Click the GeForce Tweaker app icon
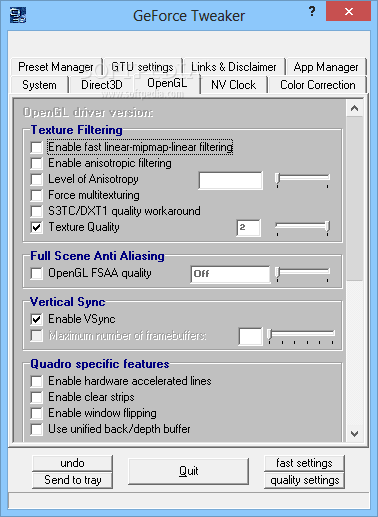The height and width of the screenshot is (517, 378). 18,15
